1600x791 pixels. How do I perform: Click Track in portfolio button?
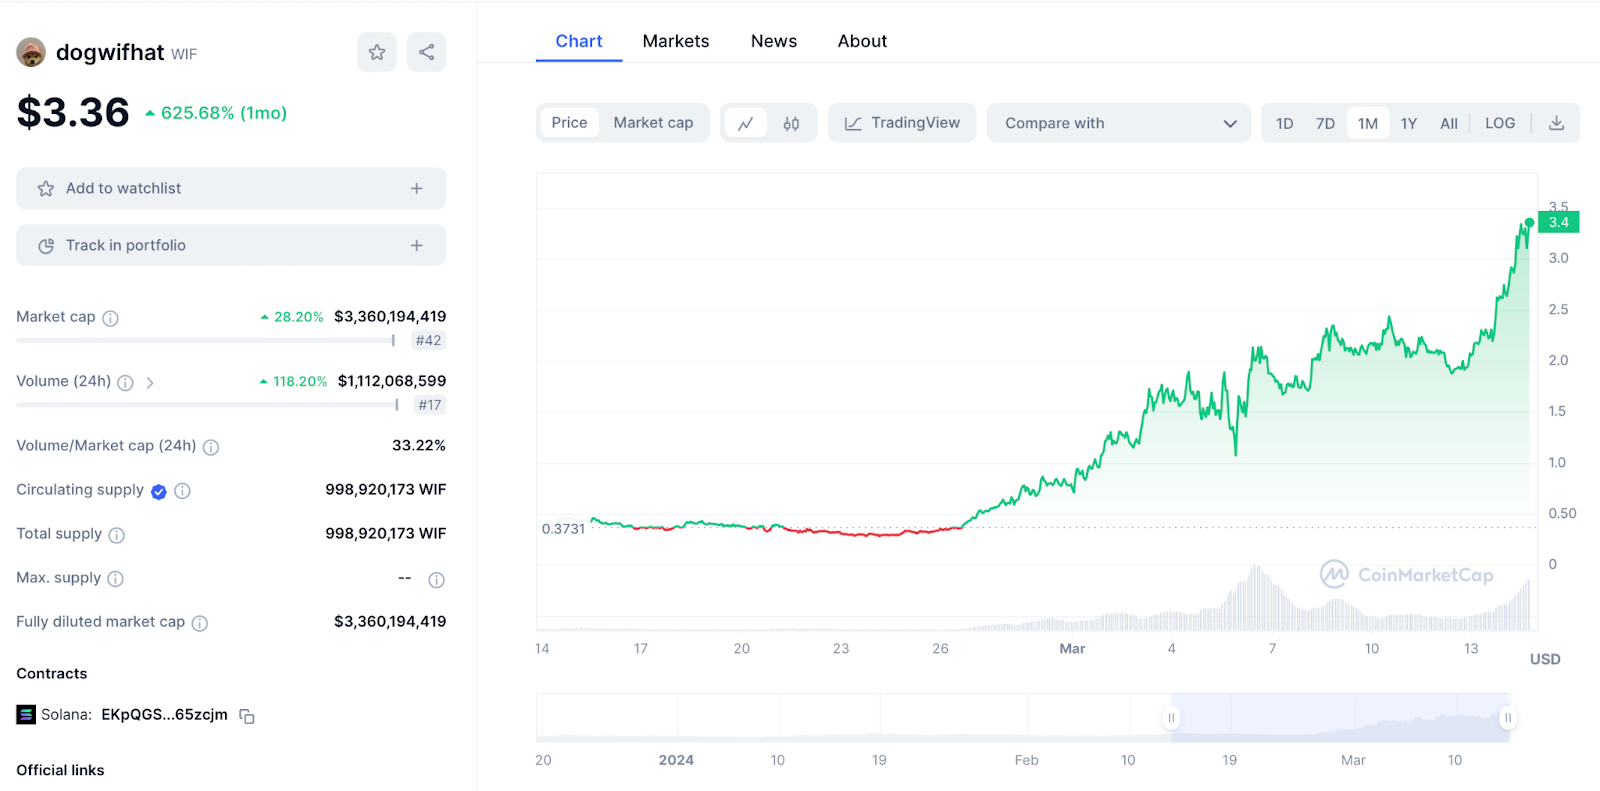(231, 245)
